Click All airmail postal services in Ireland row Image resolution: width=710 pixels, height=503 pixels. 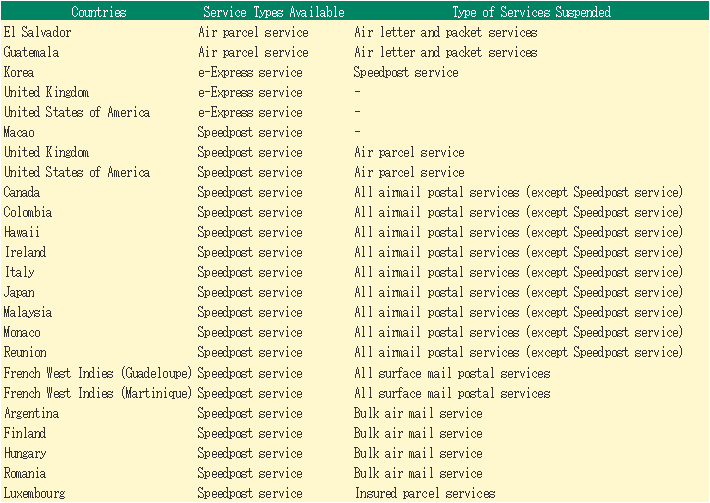coord(518,252)
